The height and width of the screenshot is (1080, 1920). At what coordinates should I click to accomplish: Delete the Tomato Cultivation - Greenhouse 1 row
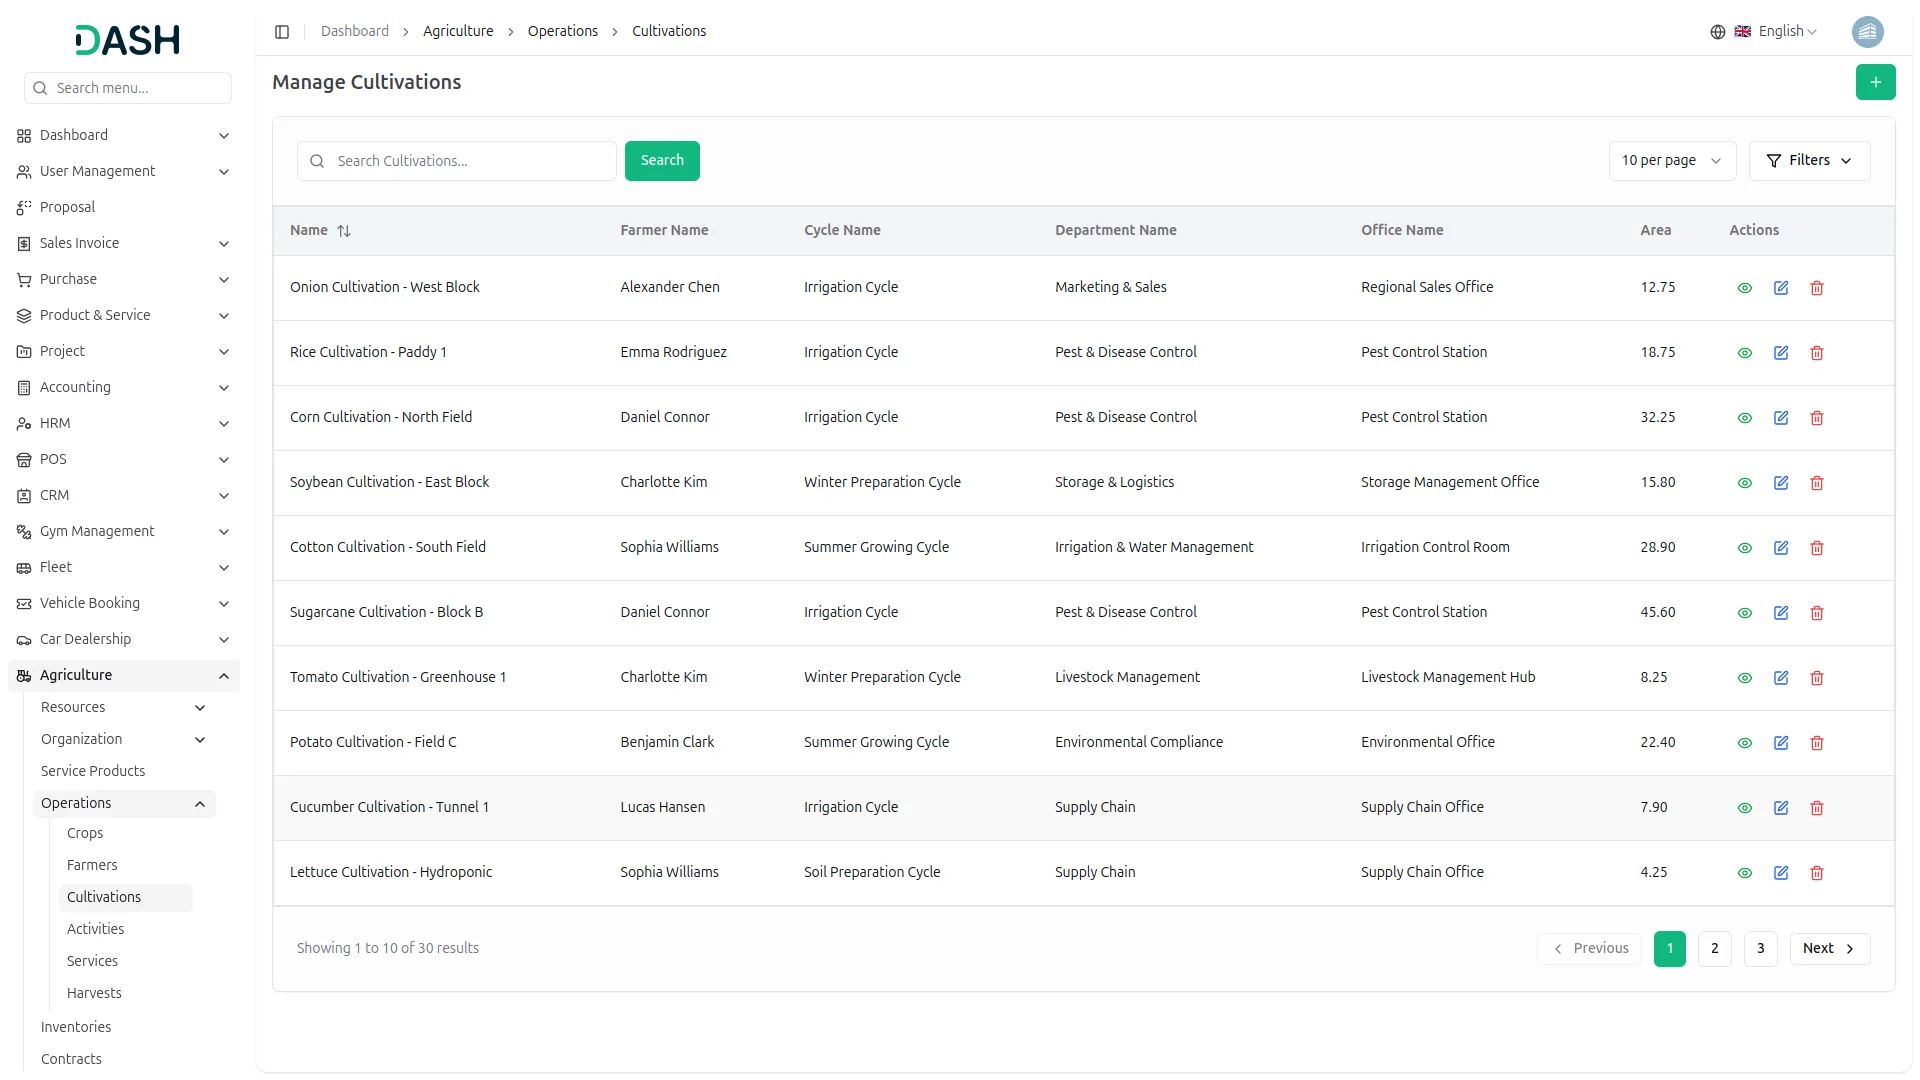1816,678
